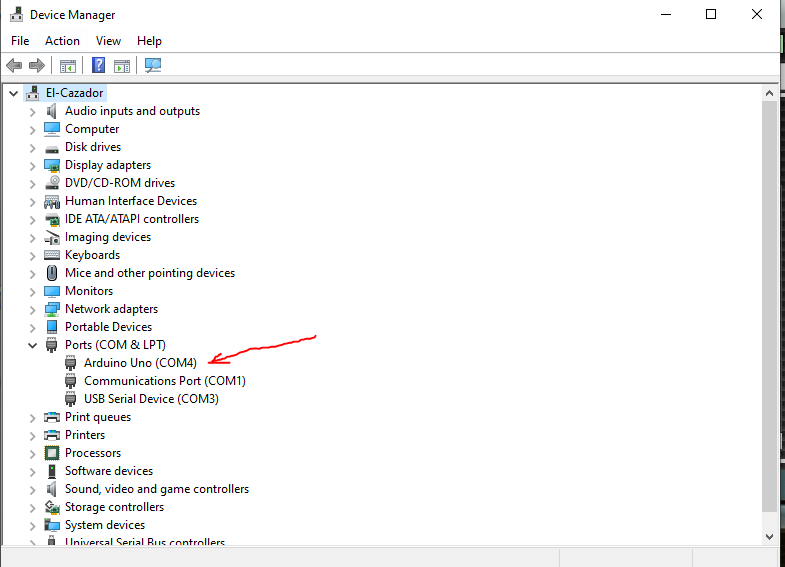Screen dimensions: 785x567
Task: Click the Forward arrow toolbar button
Action: click(x=37, y=66)
